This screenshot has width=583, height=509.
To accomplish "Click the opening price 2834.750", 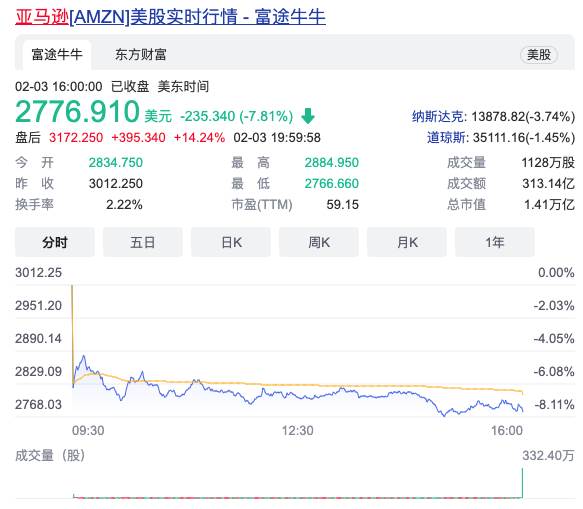I will tap(116, 162).
